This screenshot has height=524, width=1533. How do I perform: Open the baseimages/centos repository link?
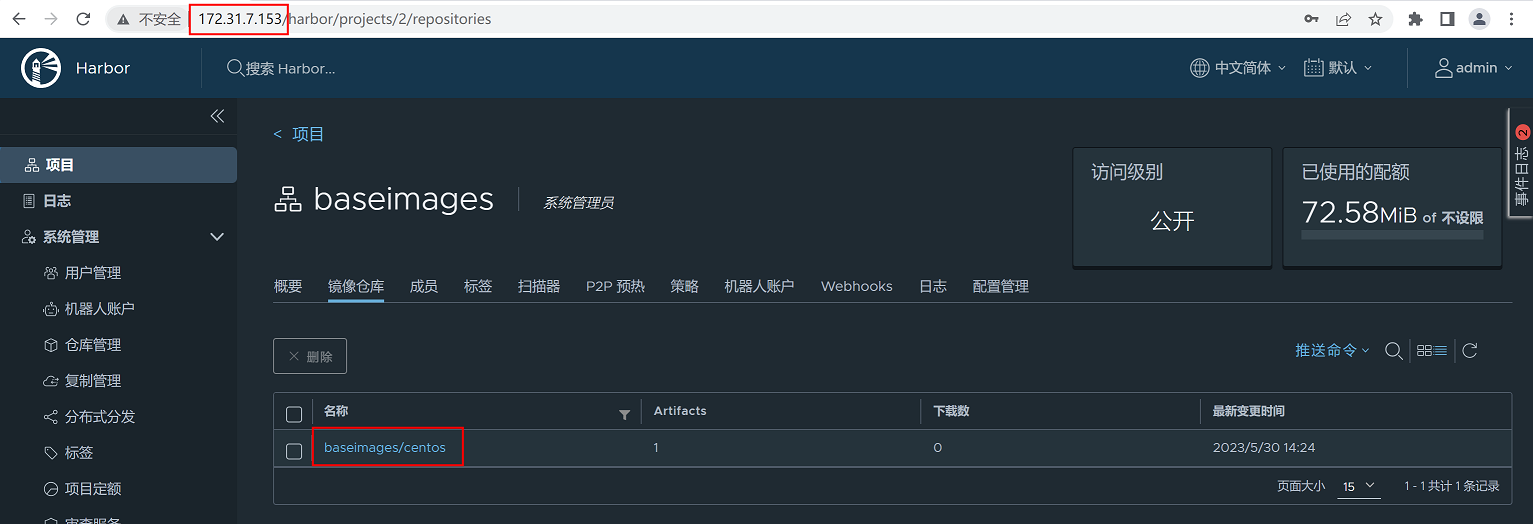[385, 447]
